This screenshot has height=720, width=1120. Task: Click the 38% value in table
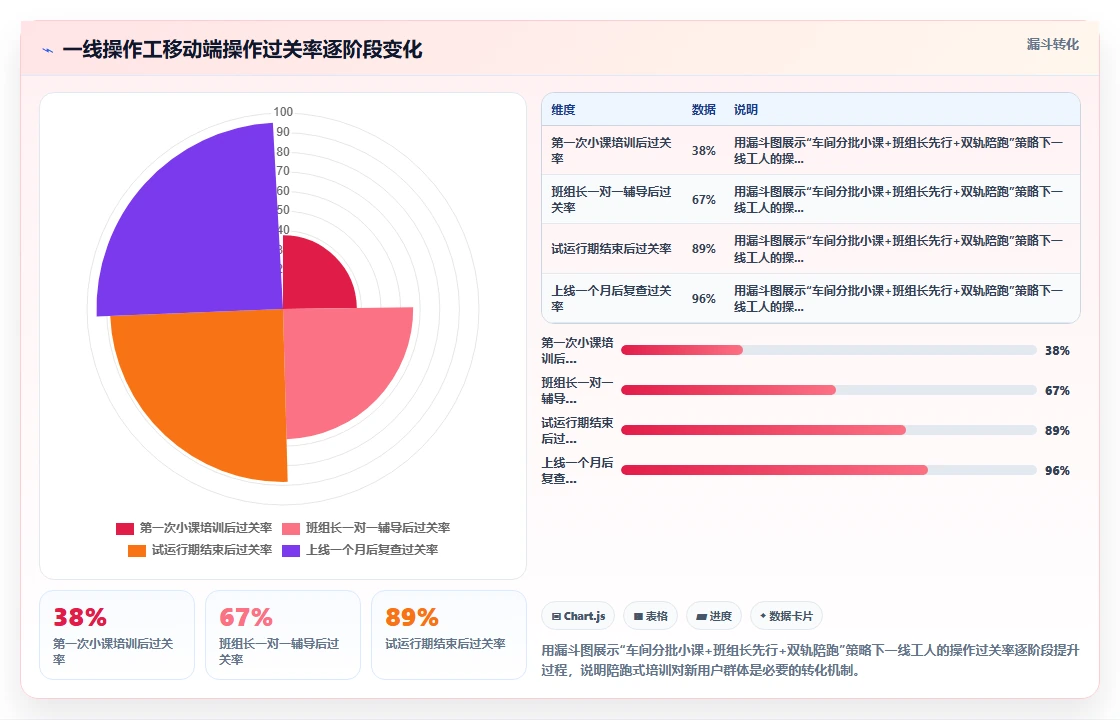coord(704,151)
